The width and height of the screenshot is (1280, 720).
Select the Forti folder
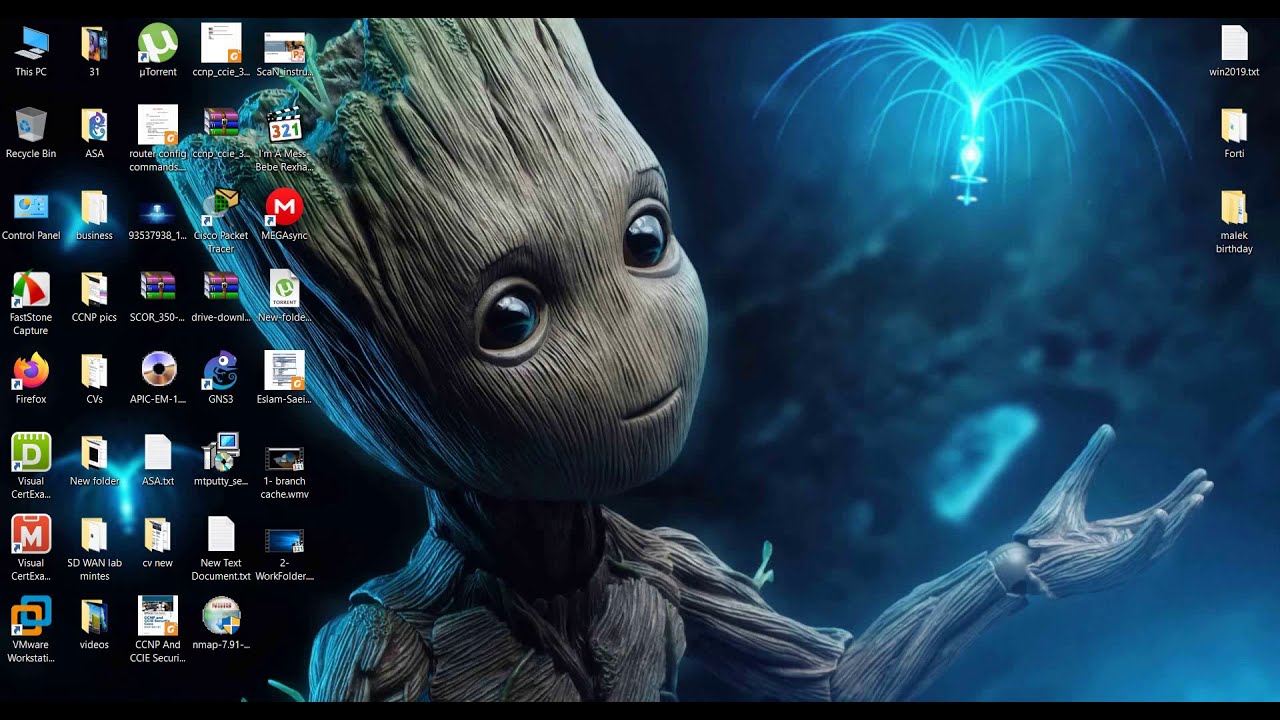1234,126
